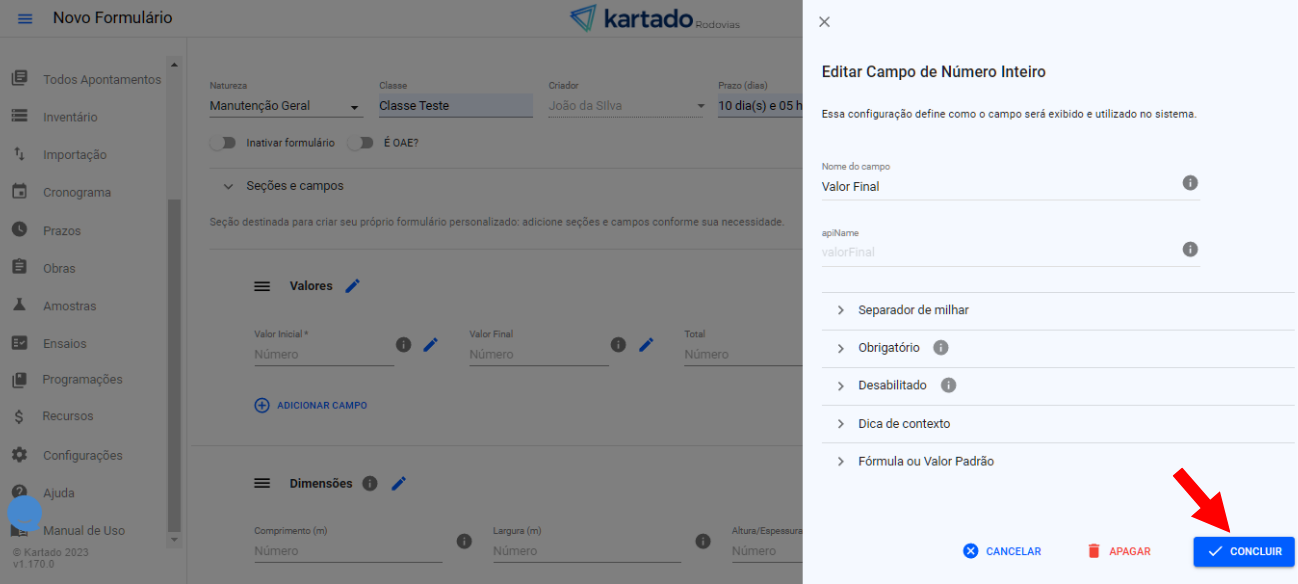Click pencil icon beside Valor Inicial field

pos(430,345)
